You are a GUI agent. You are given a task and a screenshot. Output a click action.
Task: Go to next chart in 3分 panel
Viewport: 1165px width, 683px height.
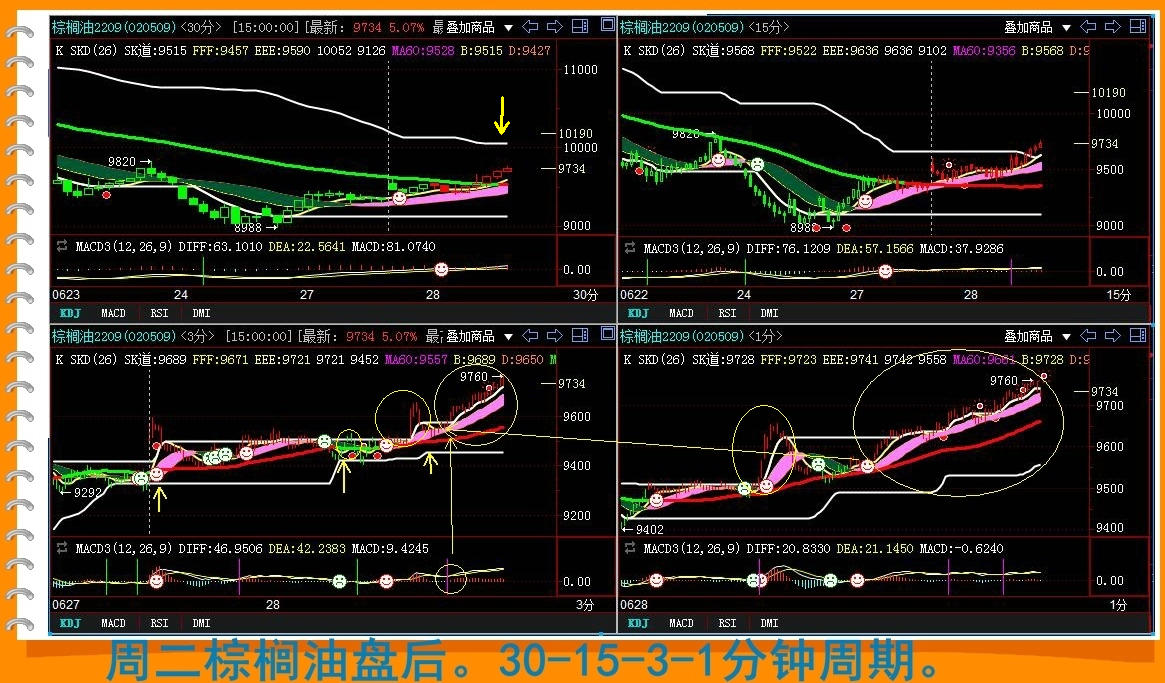[x=555, y=336]
